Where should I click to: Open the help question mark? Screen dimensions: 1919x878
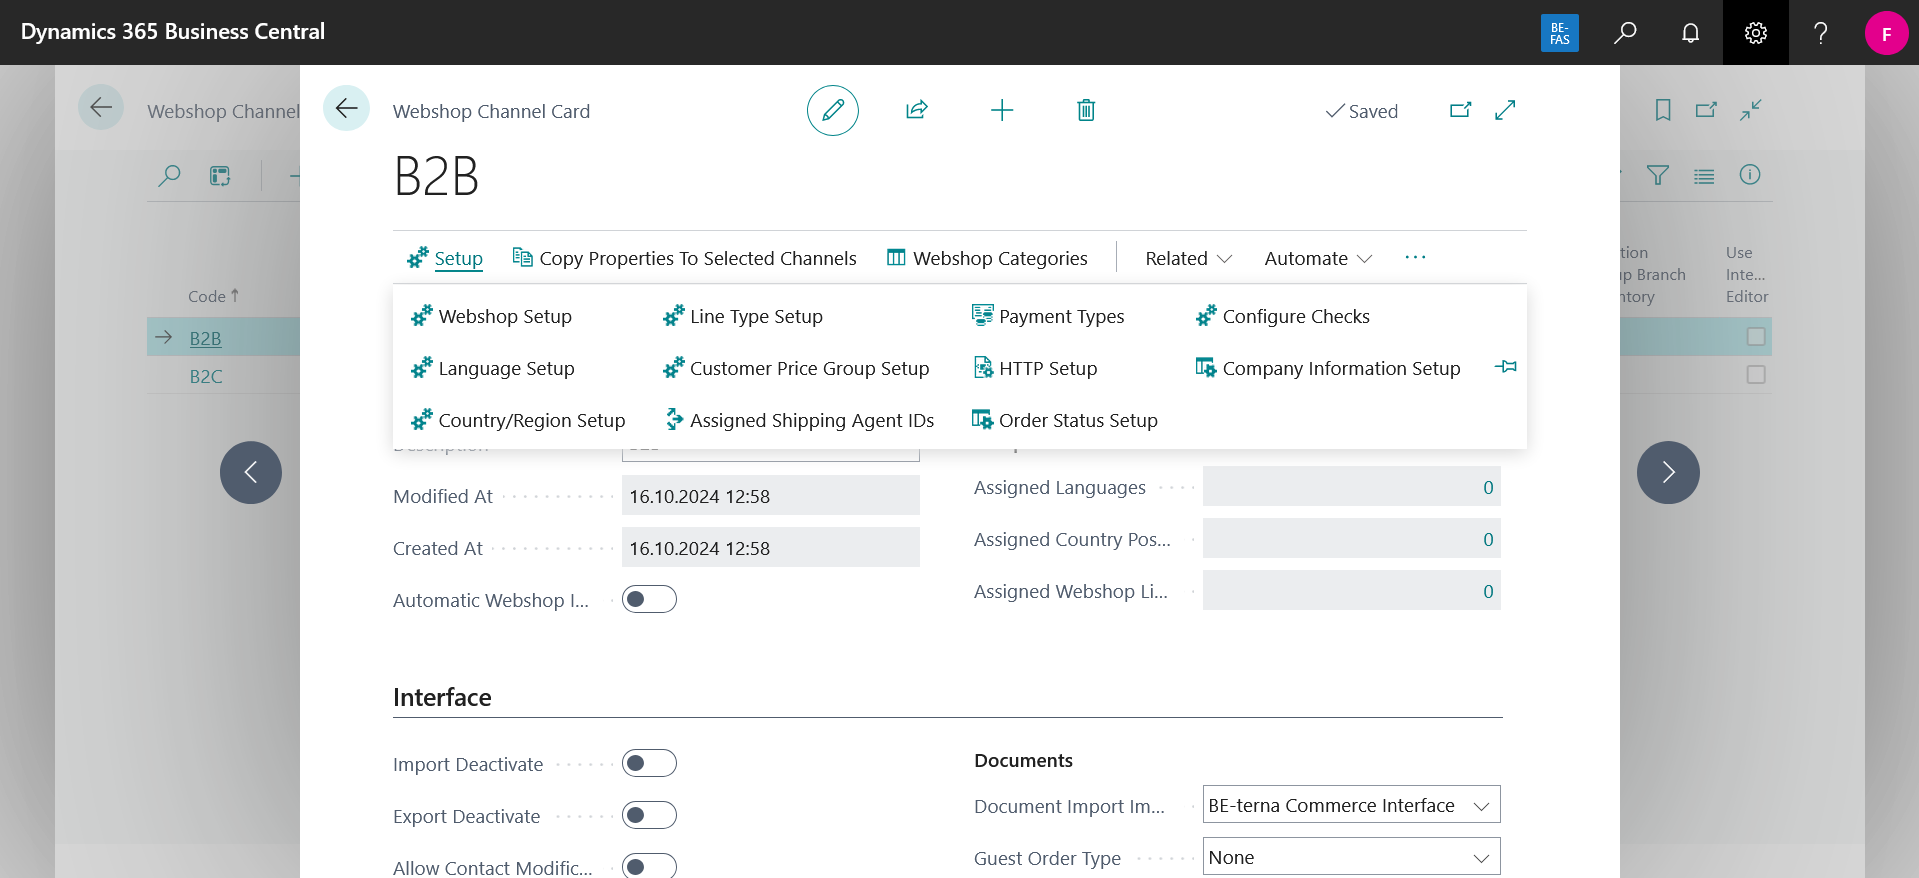[1821, 32]
